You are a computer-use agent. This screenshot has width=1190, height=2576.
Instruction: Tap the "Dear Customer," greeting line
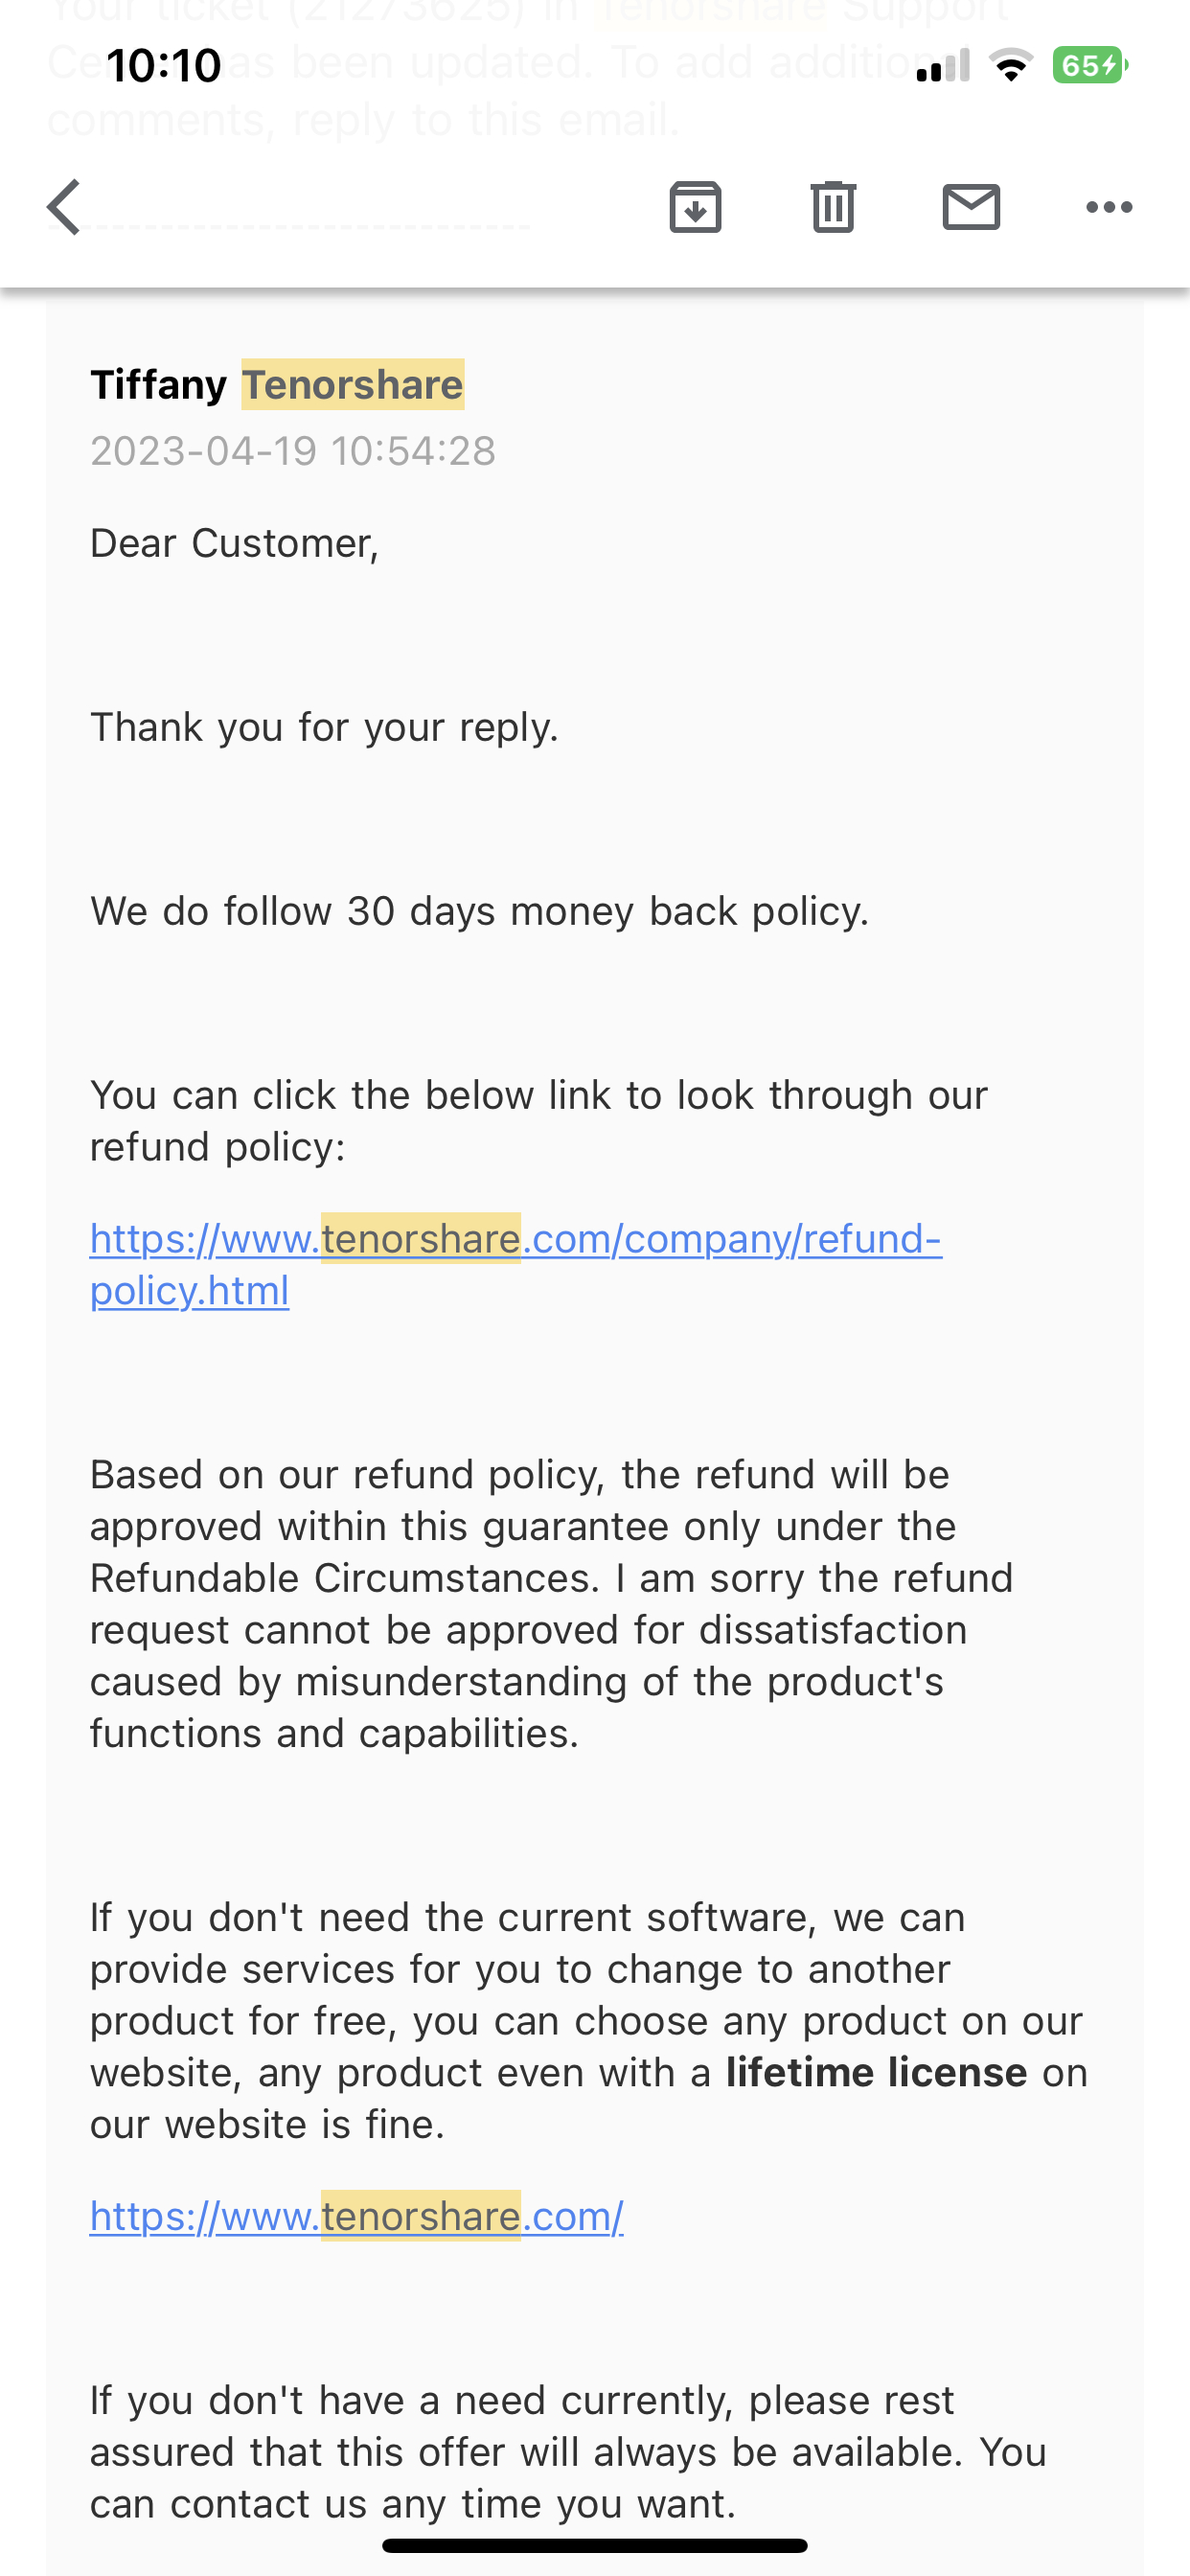(x=235, y=544)
